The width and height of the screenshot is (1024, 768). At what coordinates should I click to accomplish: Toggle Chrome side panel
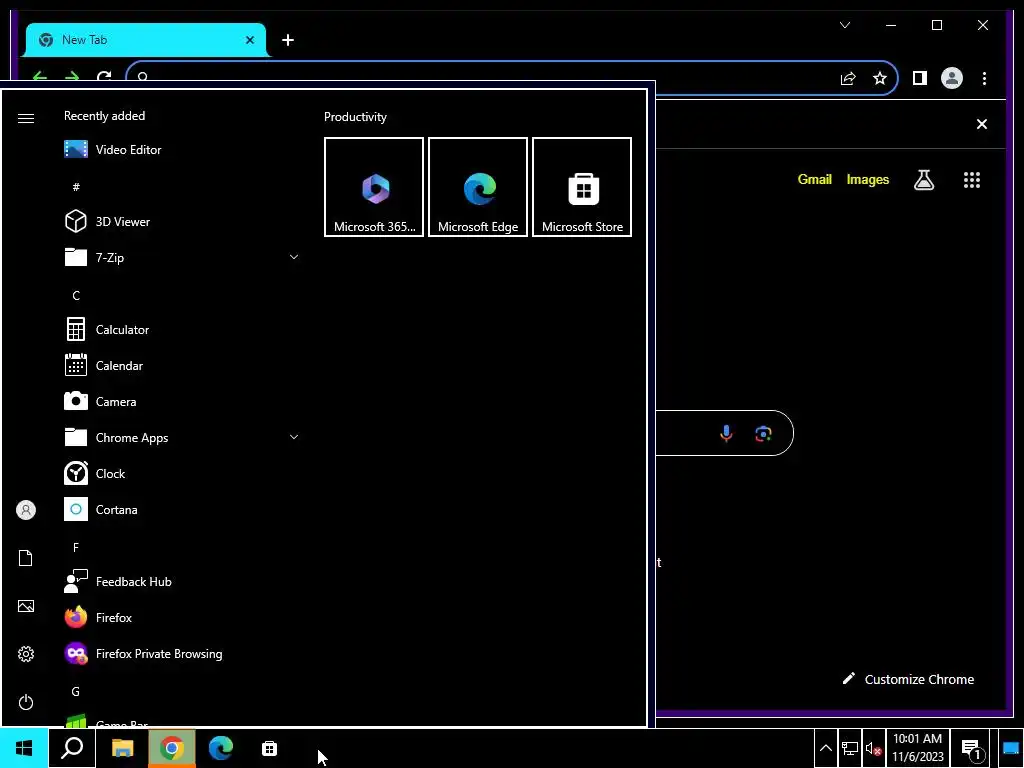tap(920, 78)
